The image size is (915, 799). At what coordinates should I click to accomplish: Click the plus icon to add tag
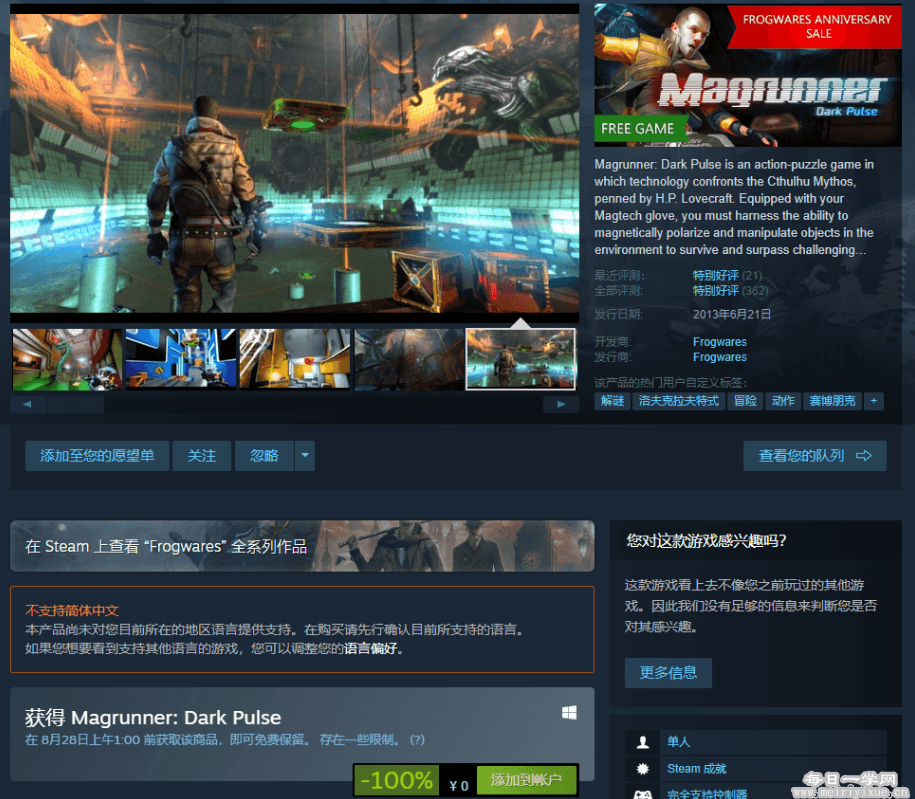point(874,401)
